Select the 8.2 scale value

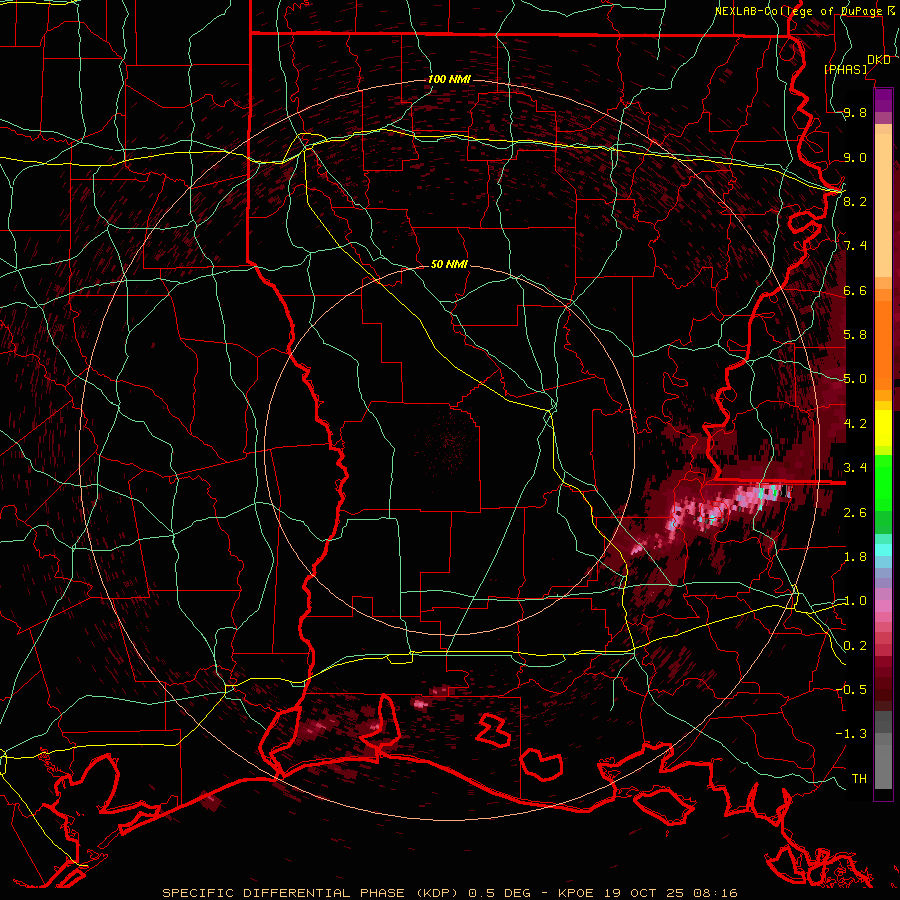pyautogui.click(x=855, y=201)
